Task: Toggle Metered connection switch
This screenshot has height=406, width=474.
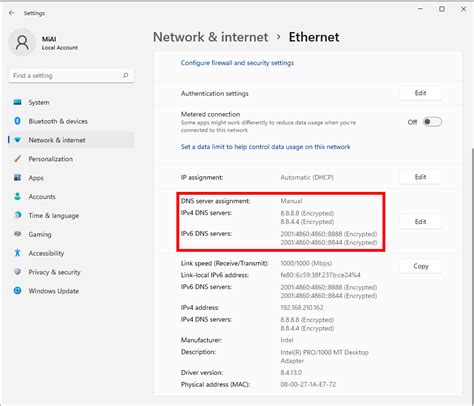Action: tap(432, 122)
